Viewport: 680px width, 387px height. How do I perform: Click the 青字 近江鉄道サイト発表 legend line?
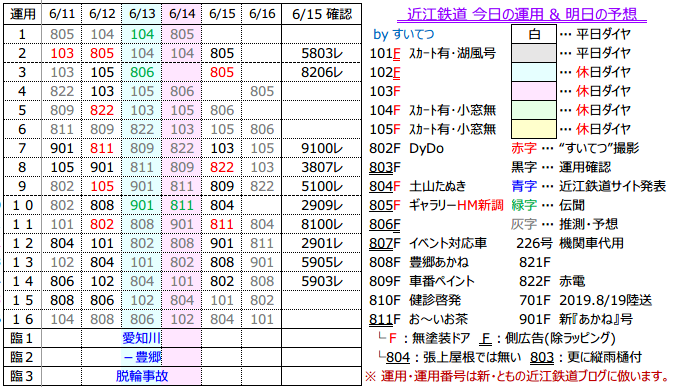(x=588, y=187)
